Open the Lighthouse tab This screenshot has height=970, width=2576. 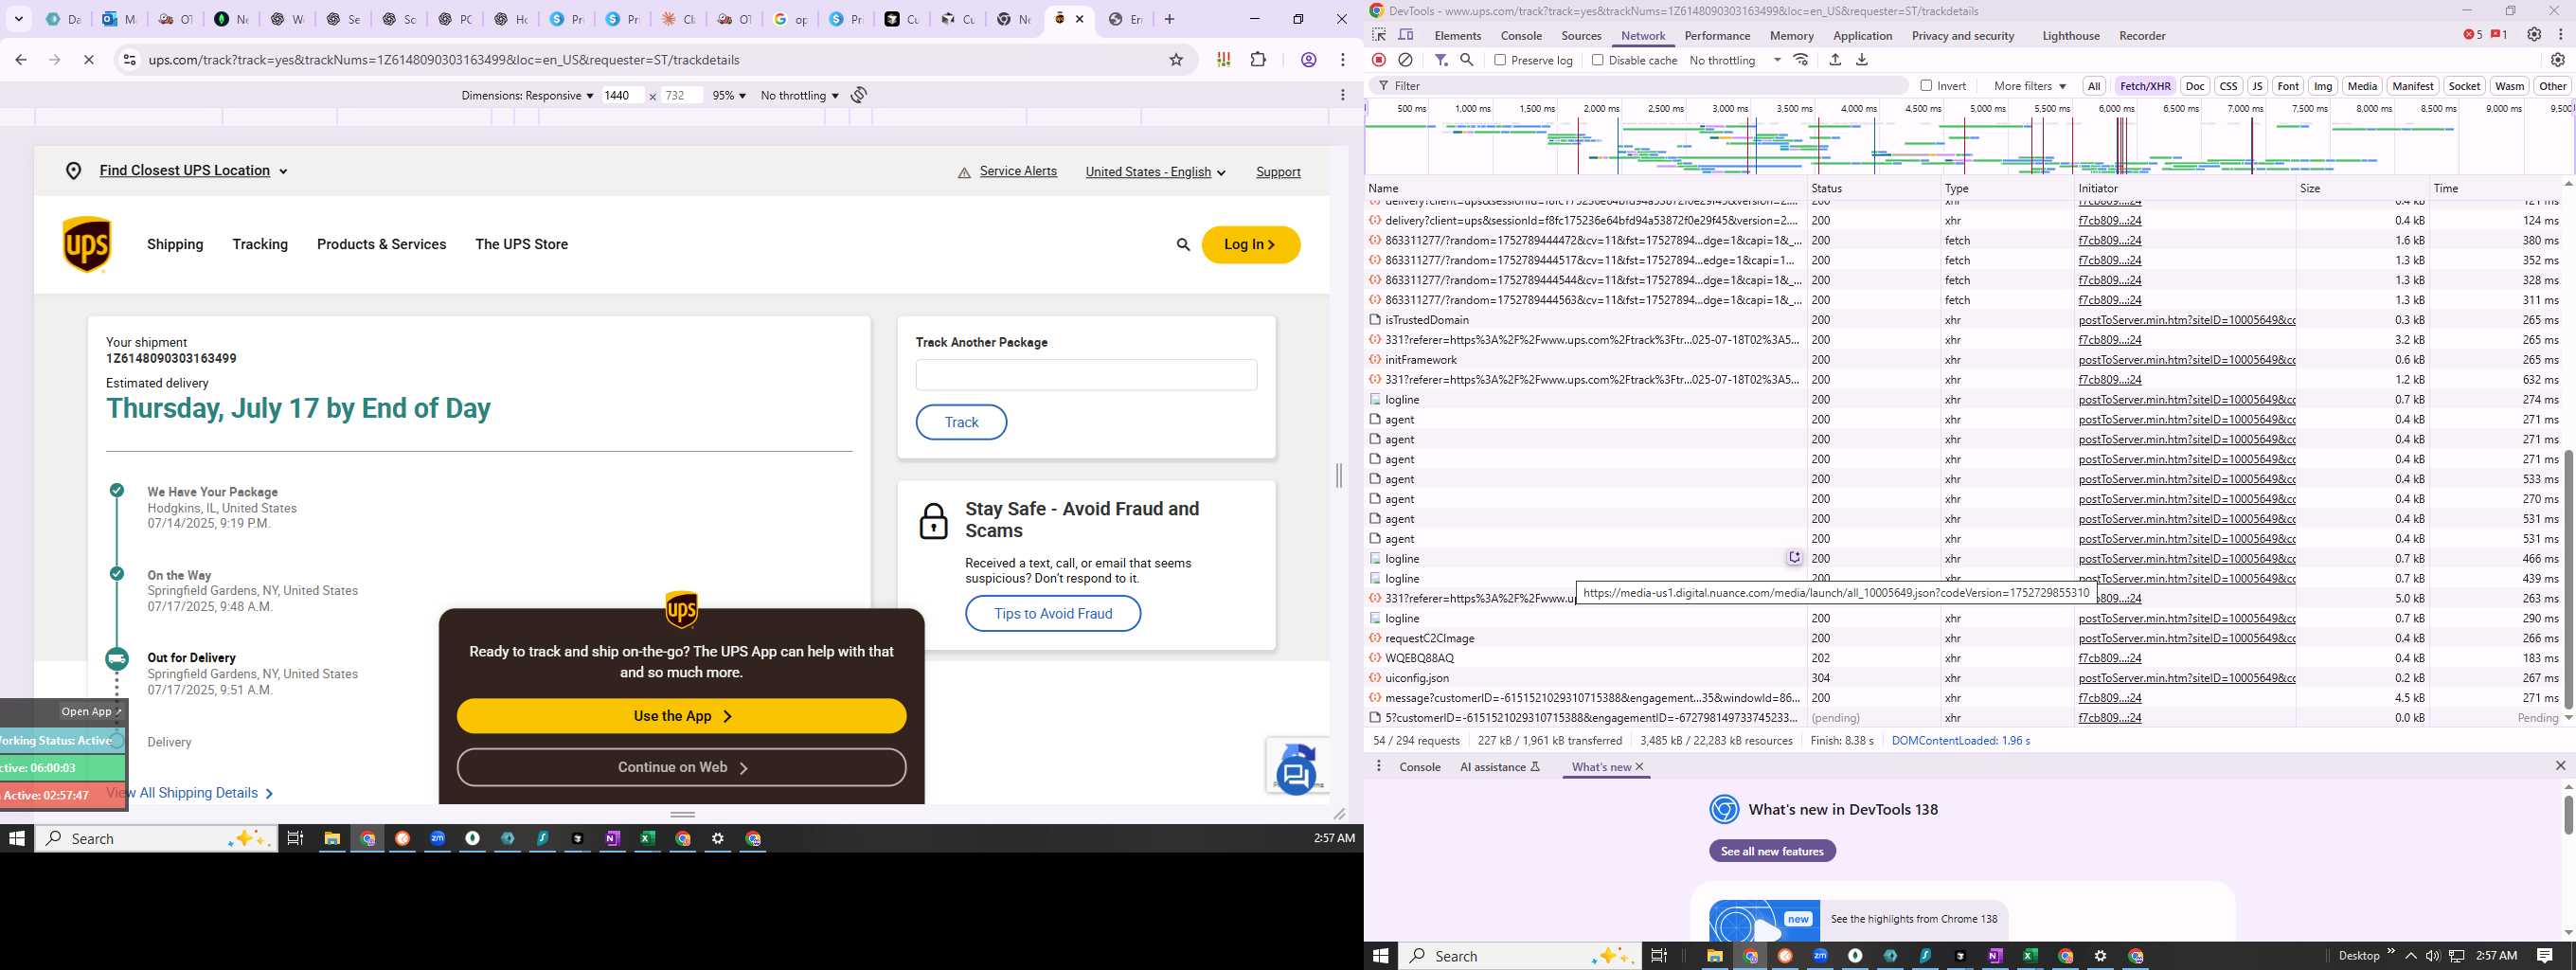[x=2070, y=35]
